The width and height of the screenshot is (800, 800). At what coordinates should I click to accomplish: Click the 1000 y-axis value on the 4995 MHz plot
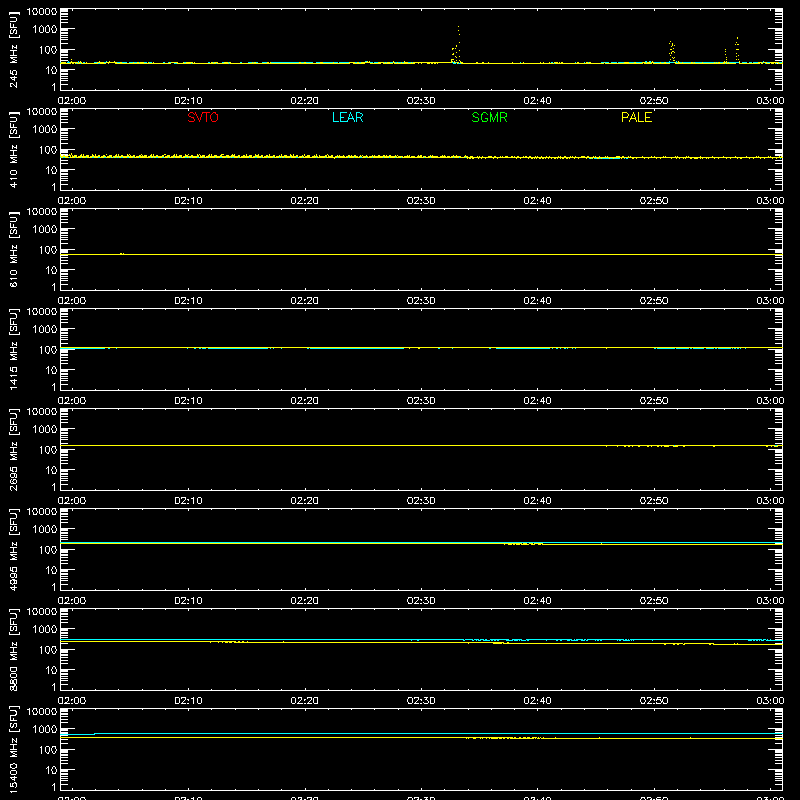(x=45, y=530)
